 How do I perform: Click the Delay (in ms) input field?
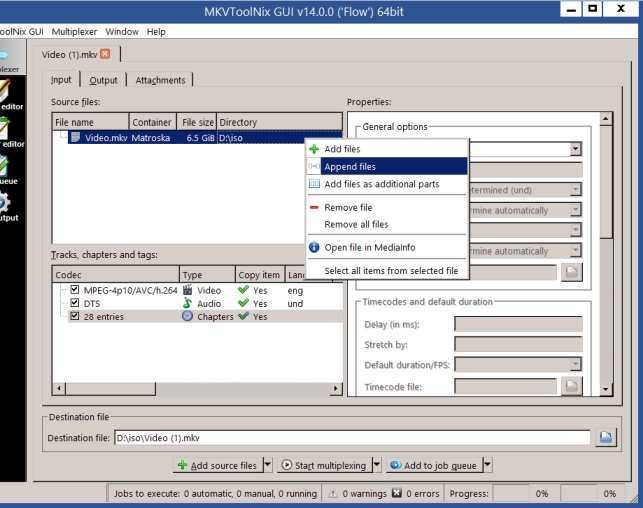pyautogui.click(x=518, y=324)
